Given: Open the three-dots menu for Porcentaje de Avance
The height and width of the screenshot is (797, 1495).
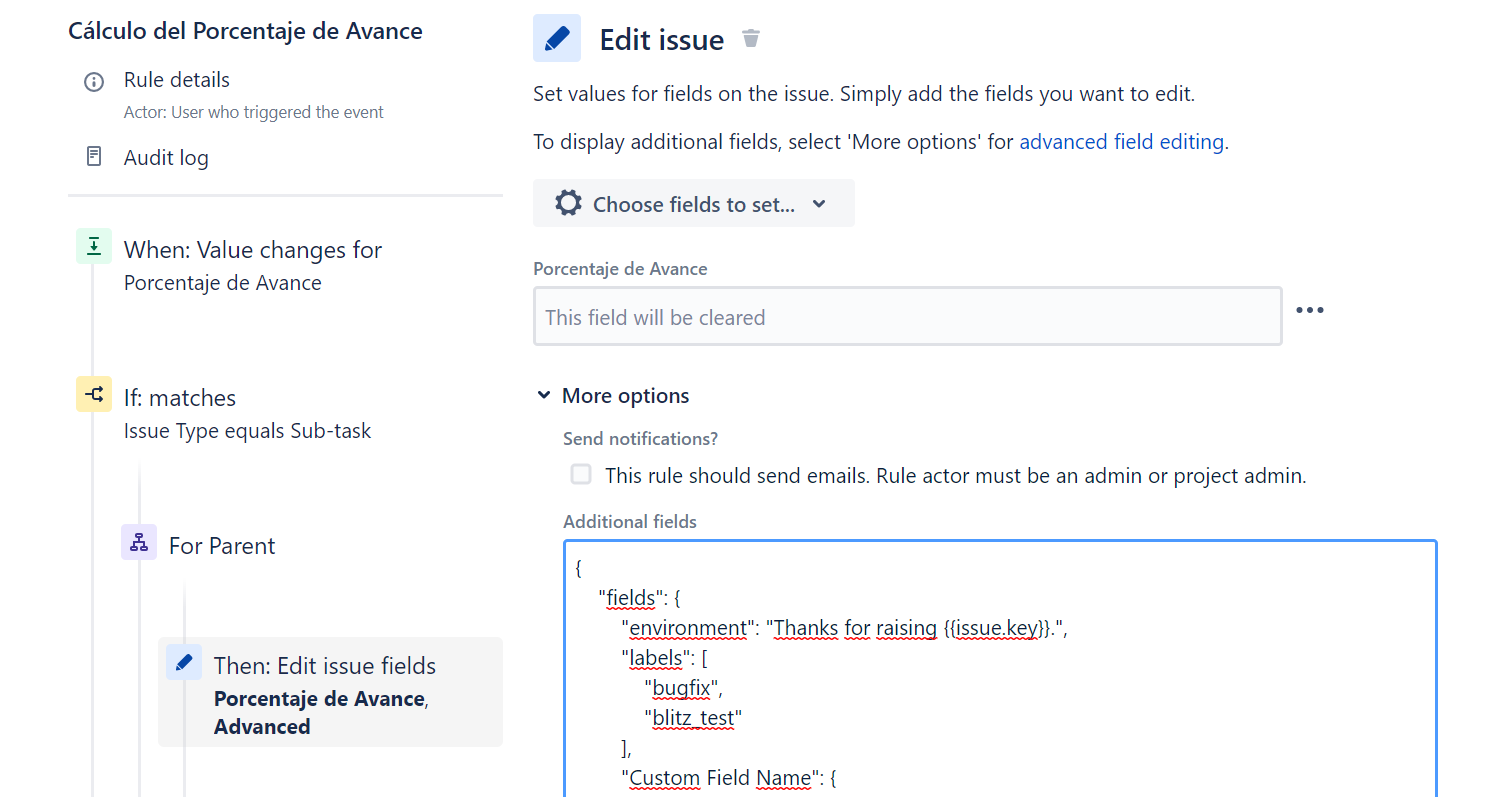Looking at the screenshot, I should (1310, 310).
